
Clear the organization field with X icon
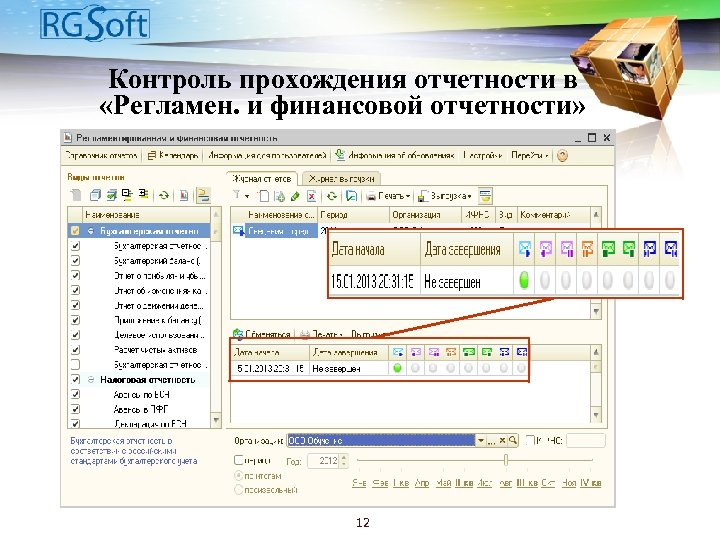(x=502, y=440)
